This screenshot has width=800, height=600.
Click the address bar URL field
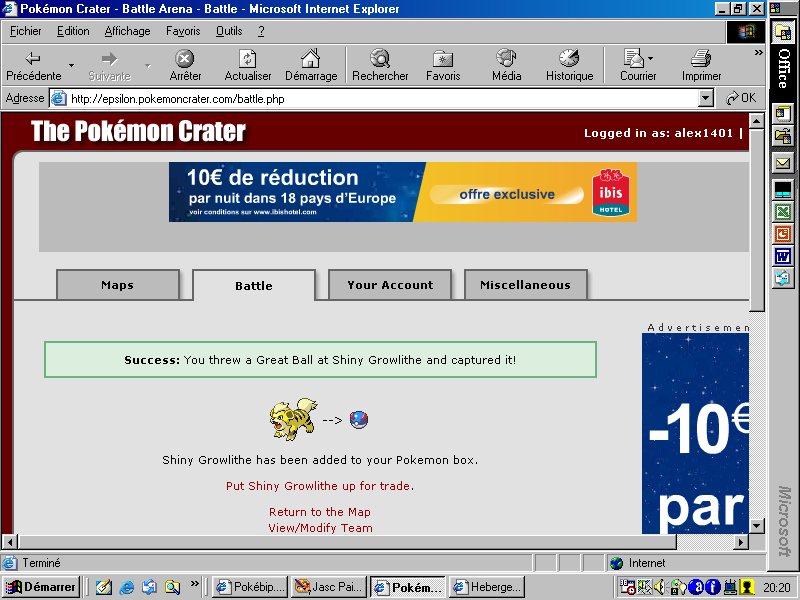point(380,98)
